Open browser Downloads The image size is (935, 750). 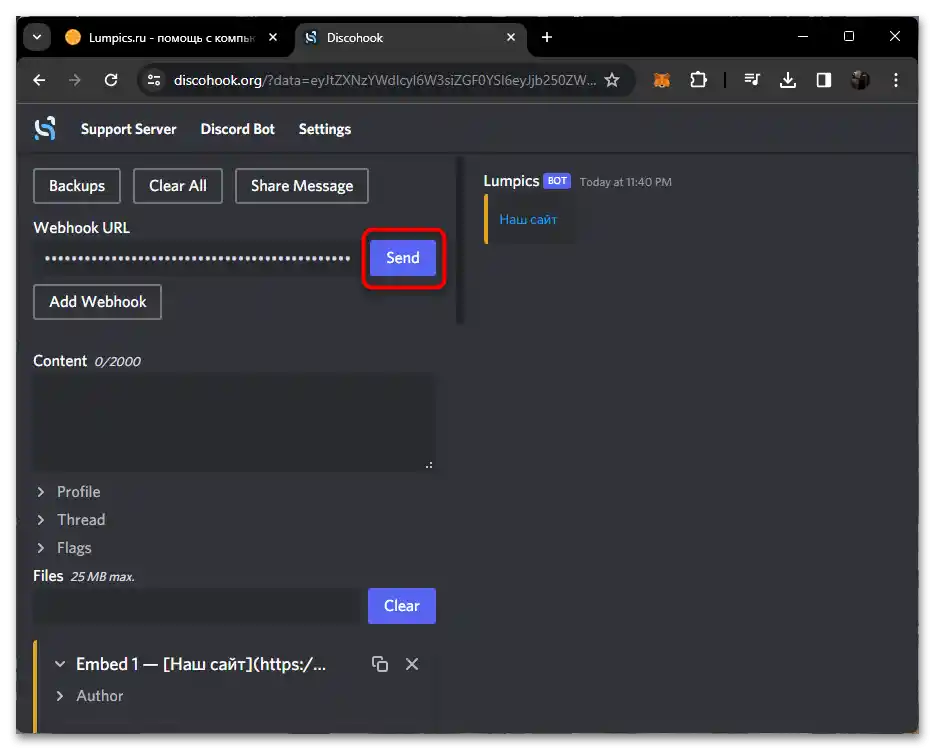coord(788,80)
